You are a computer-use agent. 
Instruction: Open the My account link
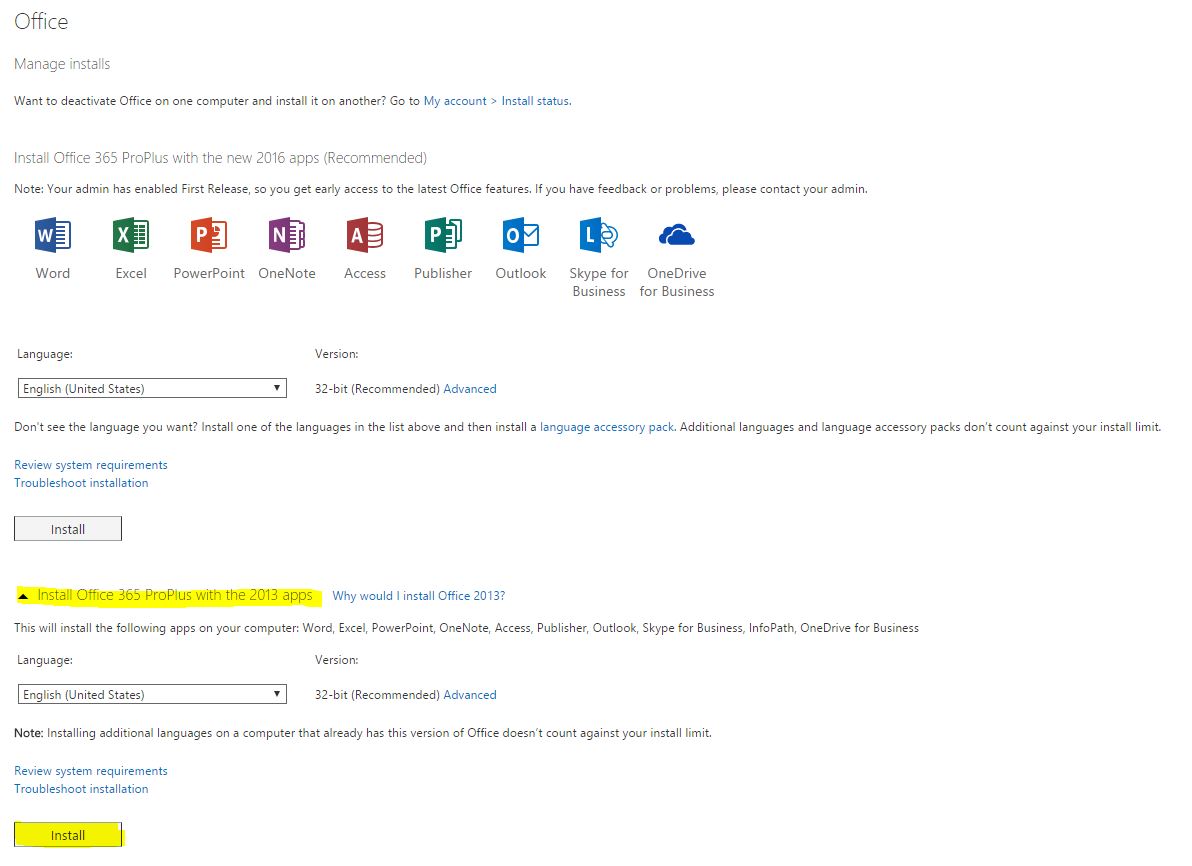pyautogui.click(x=455, y=101)
